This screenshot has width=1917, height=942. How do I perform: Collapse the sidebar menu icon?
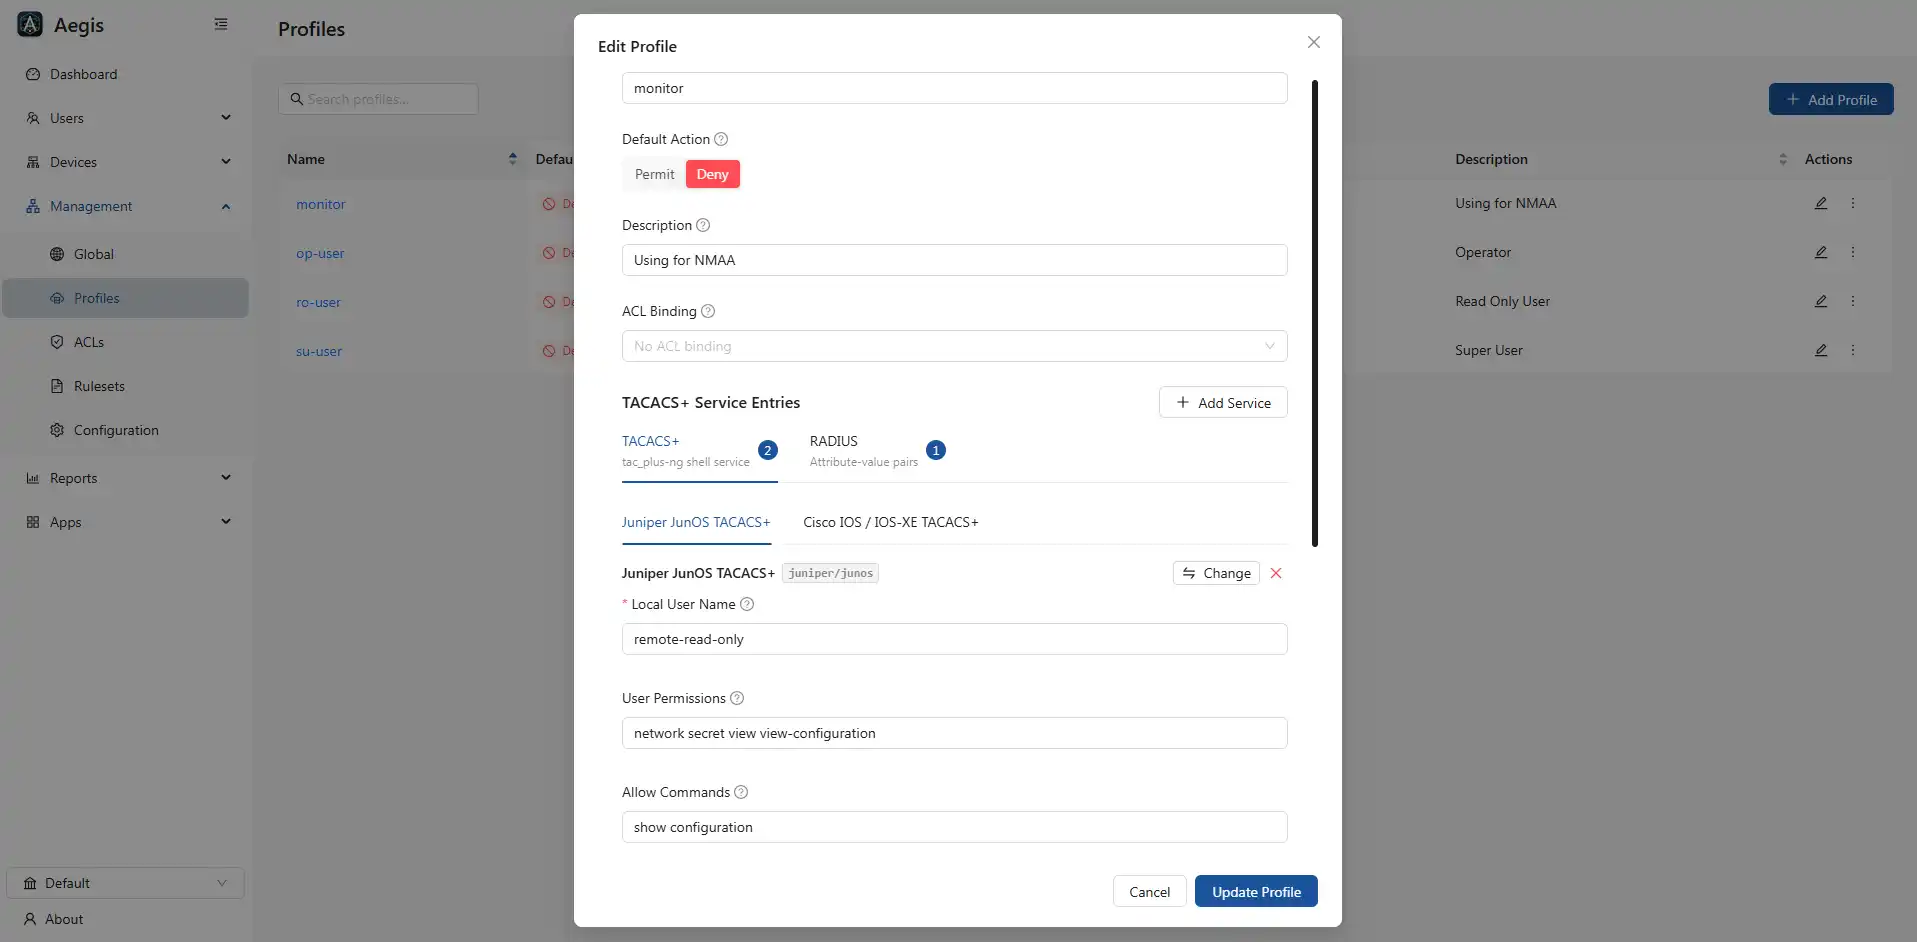tap(221, 24)
